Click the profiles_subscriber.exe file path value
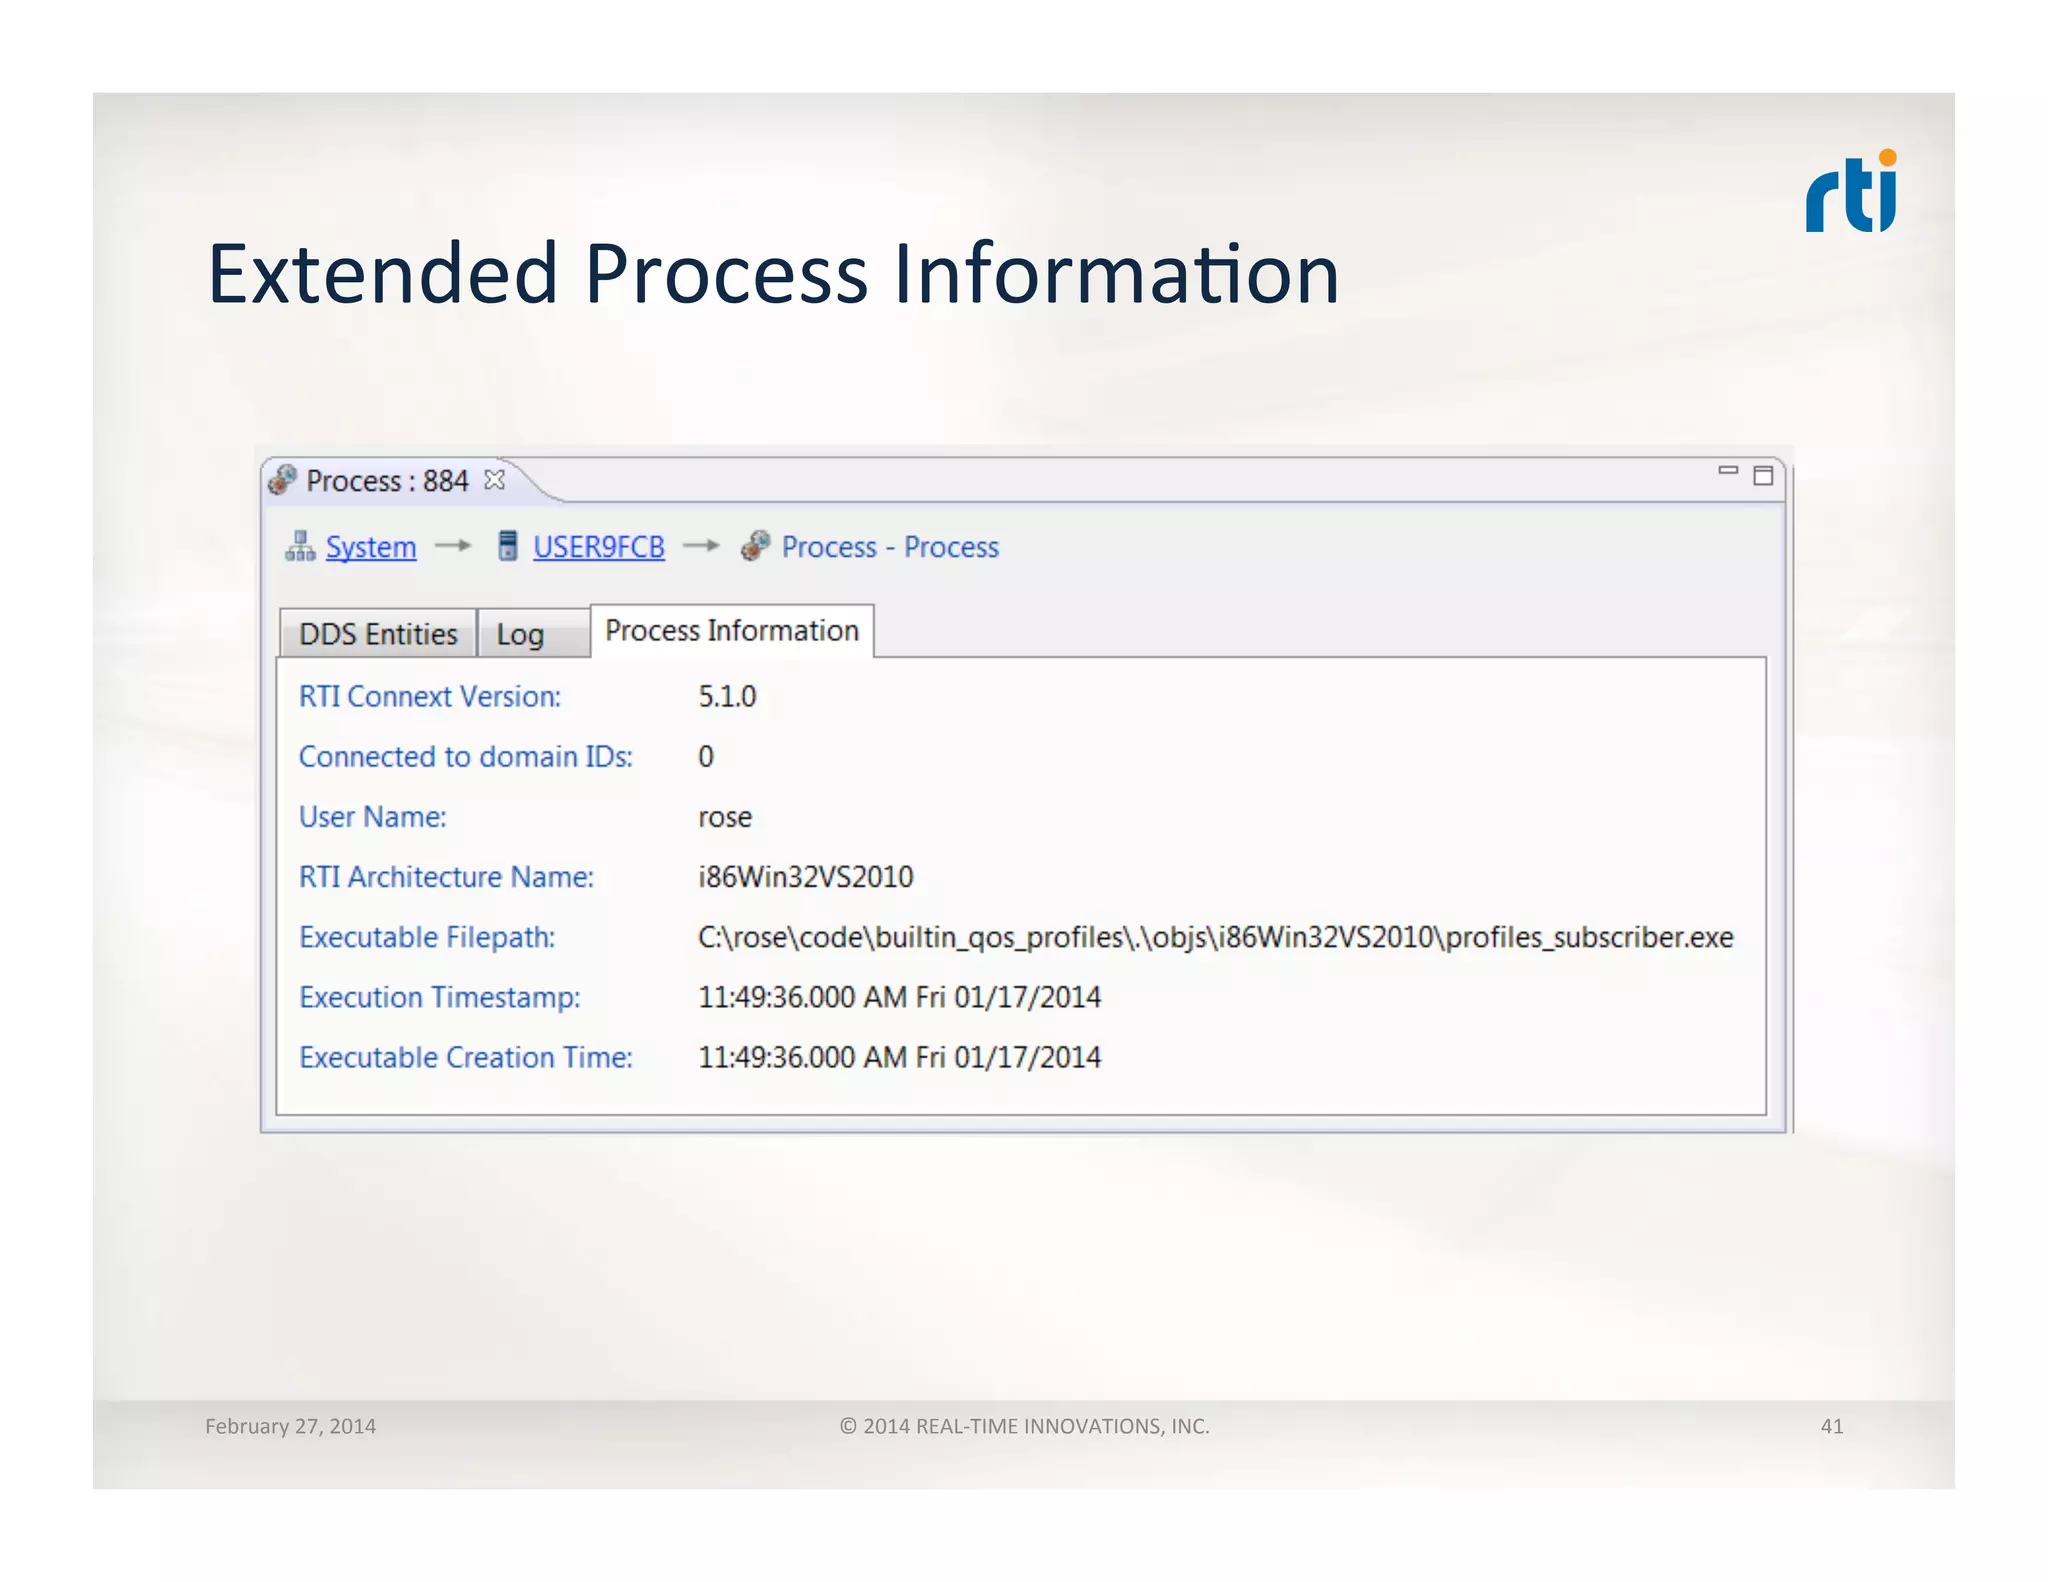2048x1582 pixels. tap(1216, 938)
